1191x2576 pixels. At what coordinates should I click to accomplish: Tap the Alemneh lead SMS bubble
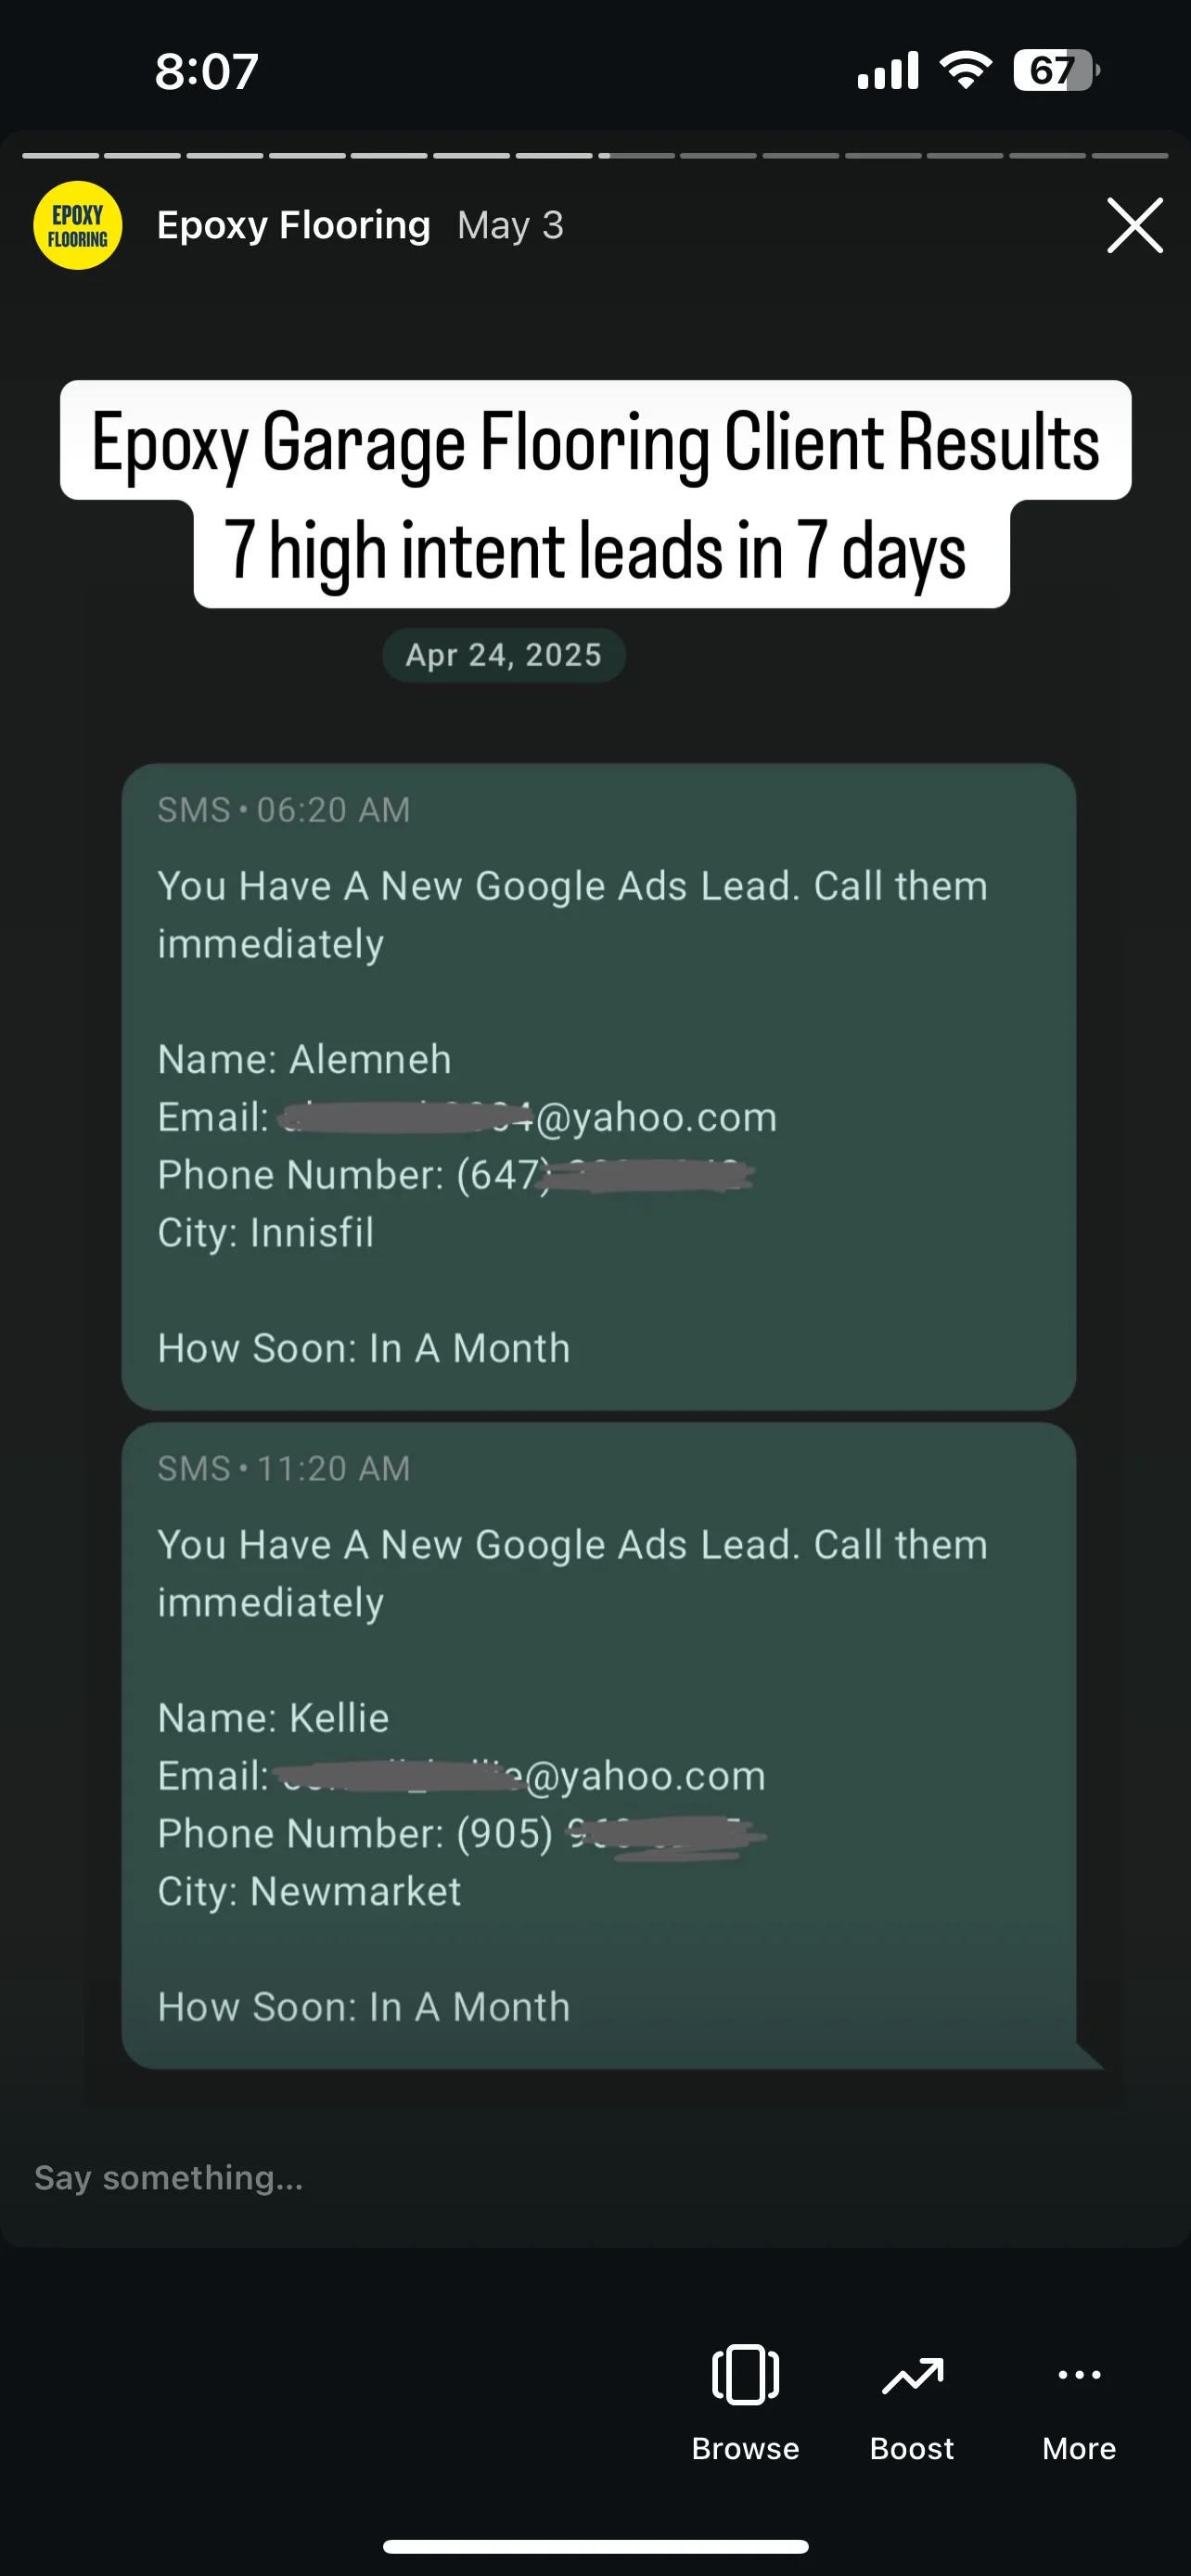pos(598,1086)
